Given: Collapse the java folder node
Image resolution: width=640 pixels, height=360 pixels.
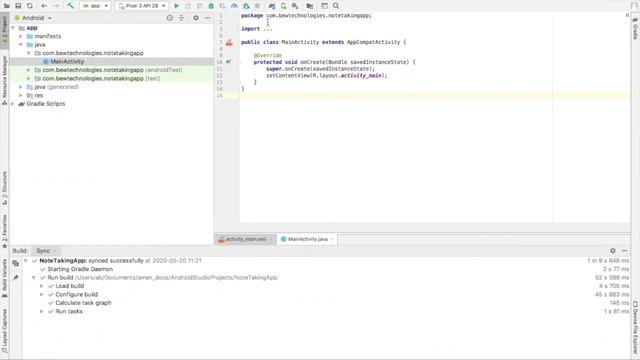Looking at the screenshot, I should tap(21, 44).
